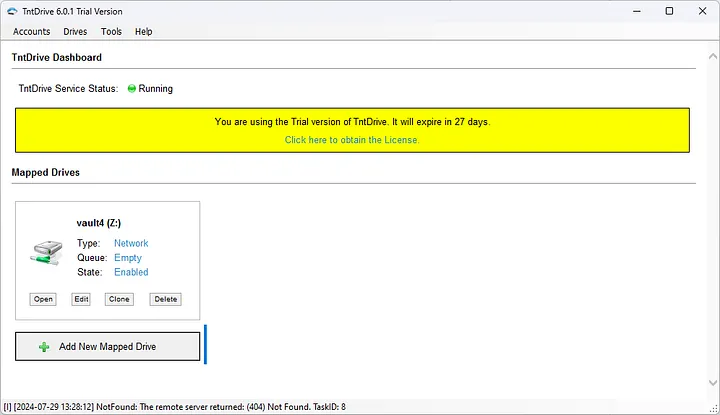This screenshot has height=415, width=720.
Task: Click the green plus icon on Add New Mapped Drive
Action: [44, 347]
